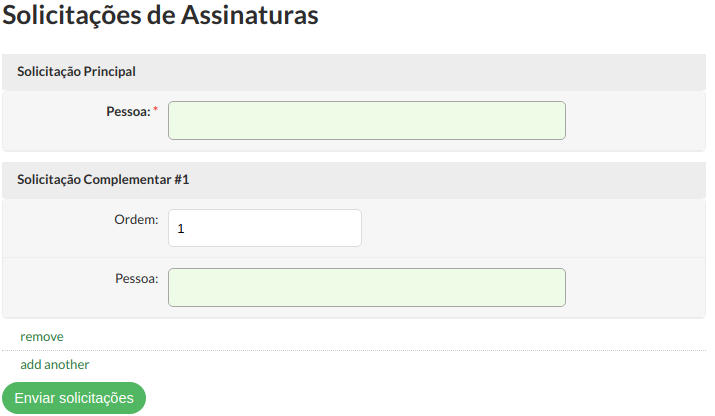Add another complementary request form
Viewport: 715px width, 416px height.
tap(54, 365)
